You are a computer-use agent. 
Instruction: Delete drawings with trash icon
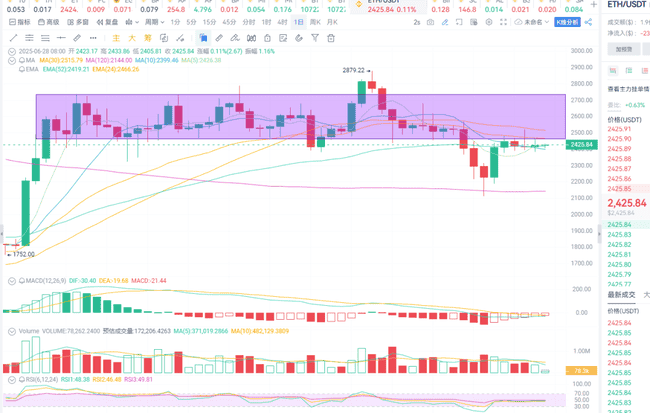tap(331, 38)
